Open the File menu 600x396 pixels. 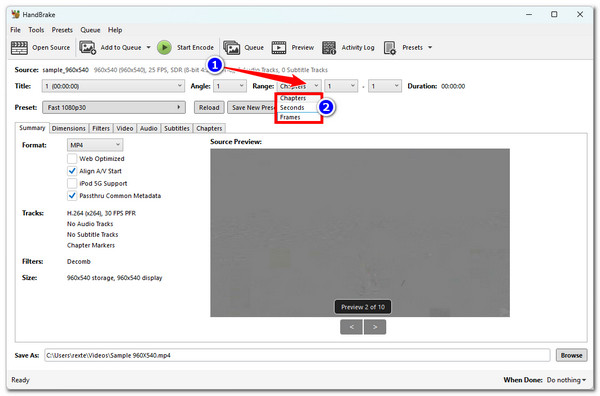point(15,30)
